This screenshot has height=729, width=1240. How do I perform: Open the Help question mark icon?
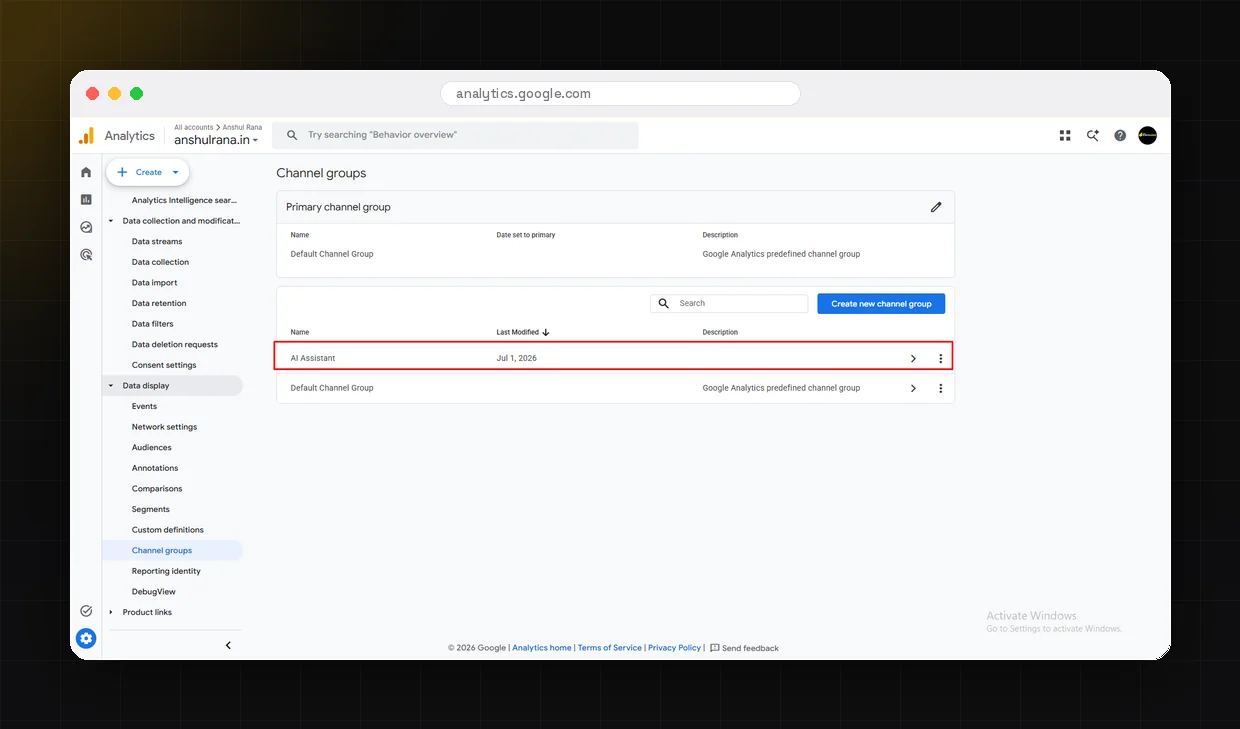(1120, 135)
